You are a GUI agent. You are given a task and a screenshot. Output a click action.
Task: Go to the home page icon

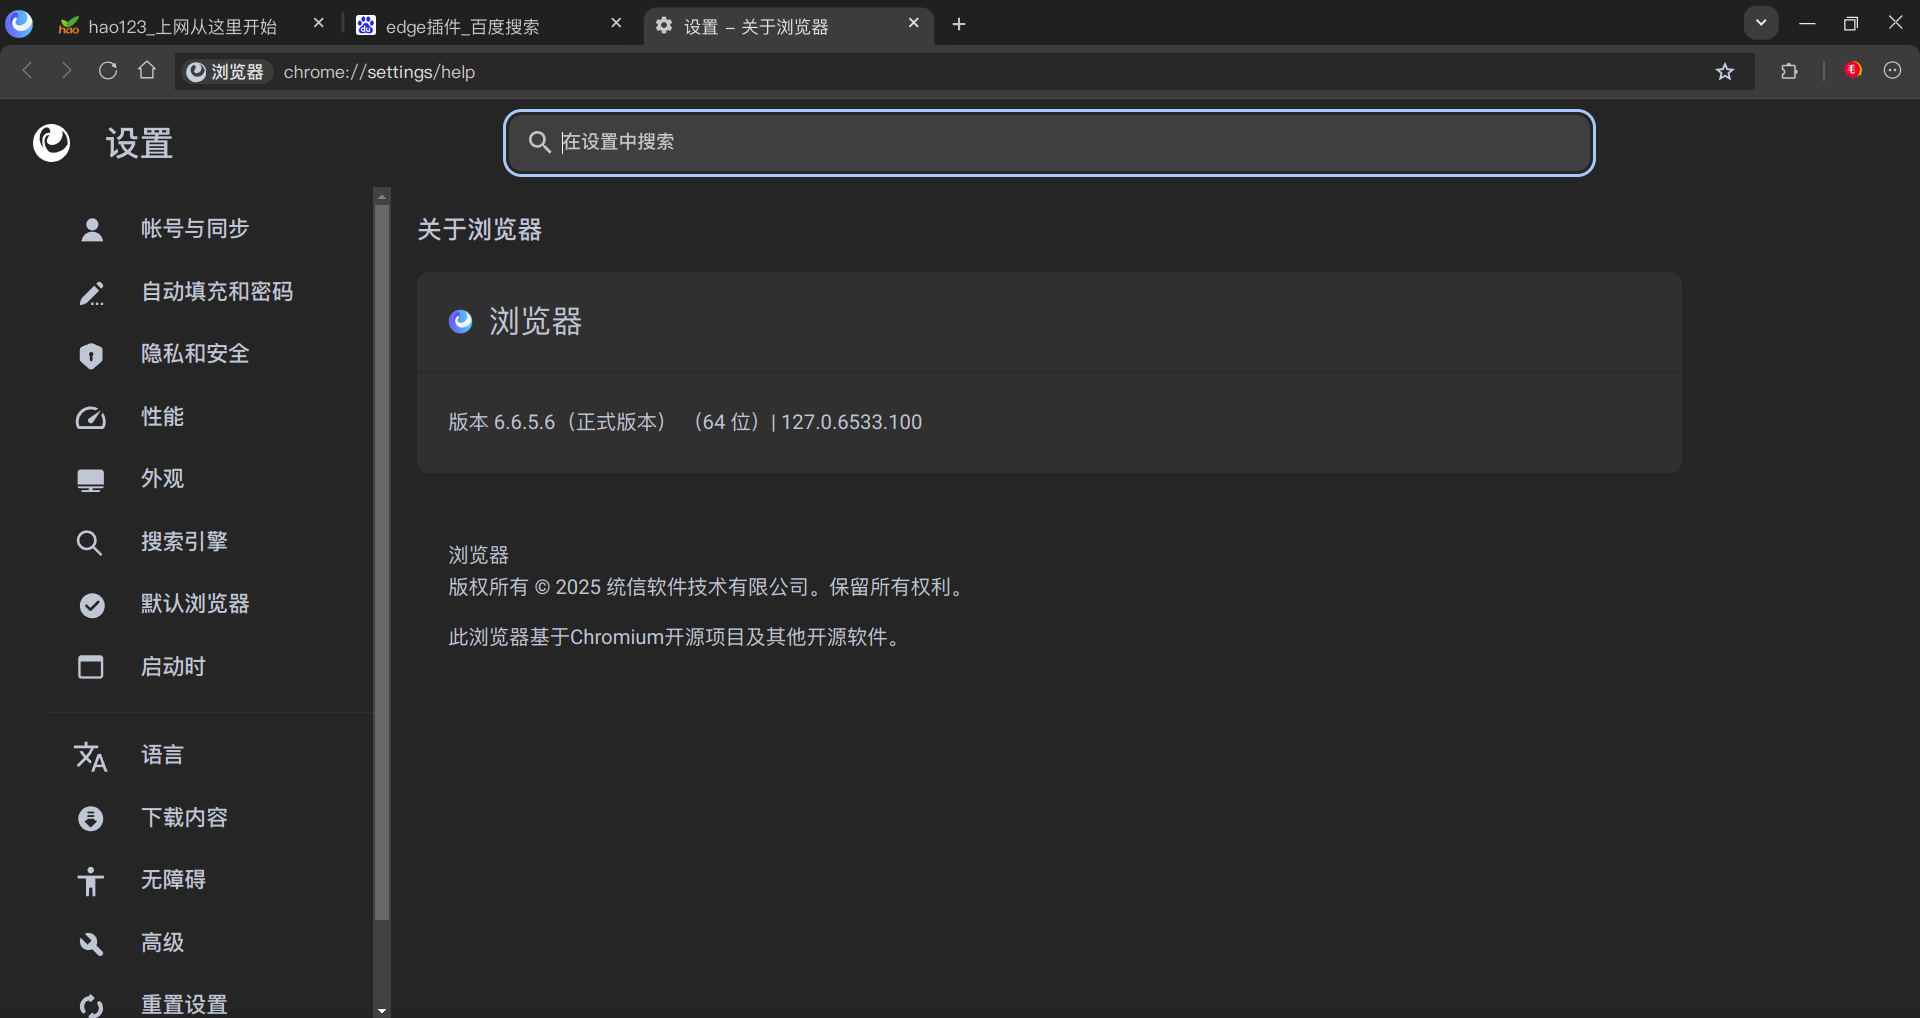147,71
